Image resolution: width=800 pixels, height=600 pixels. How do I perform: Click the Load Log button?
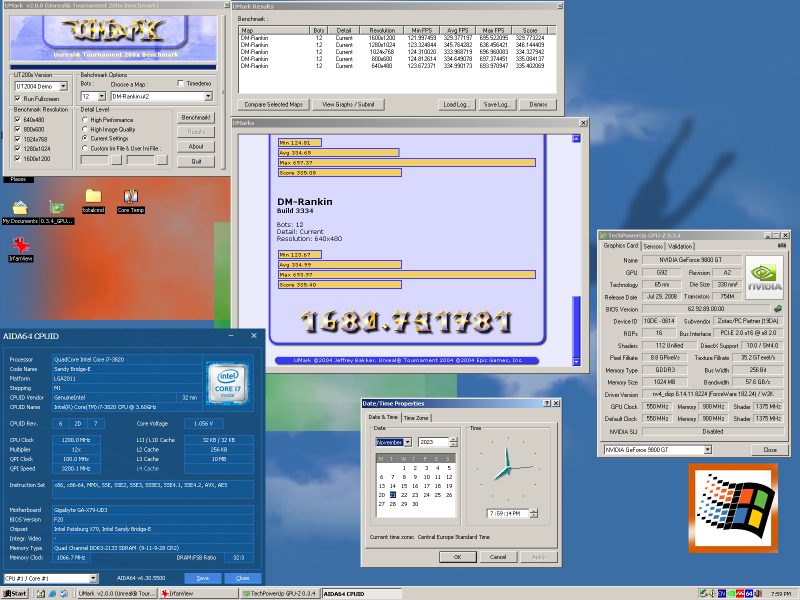457,105
